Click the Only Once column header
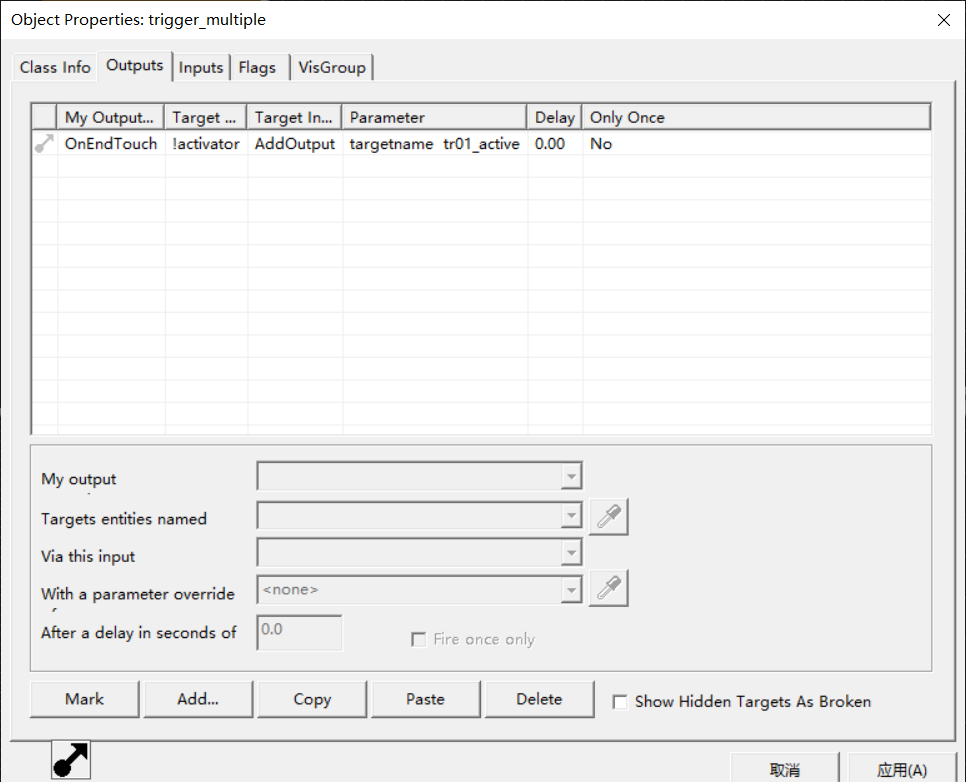This screenshot has width=966, height=782. [756, 117]
